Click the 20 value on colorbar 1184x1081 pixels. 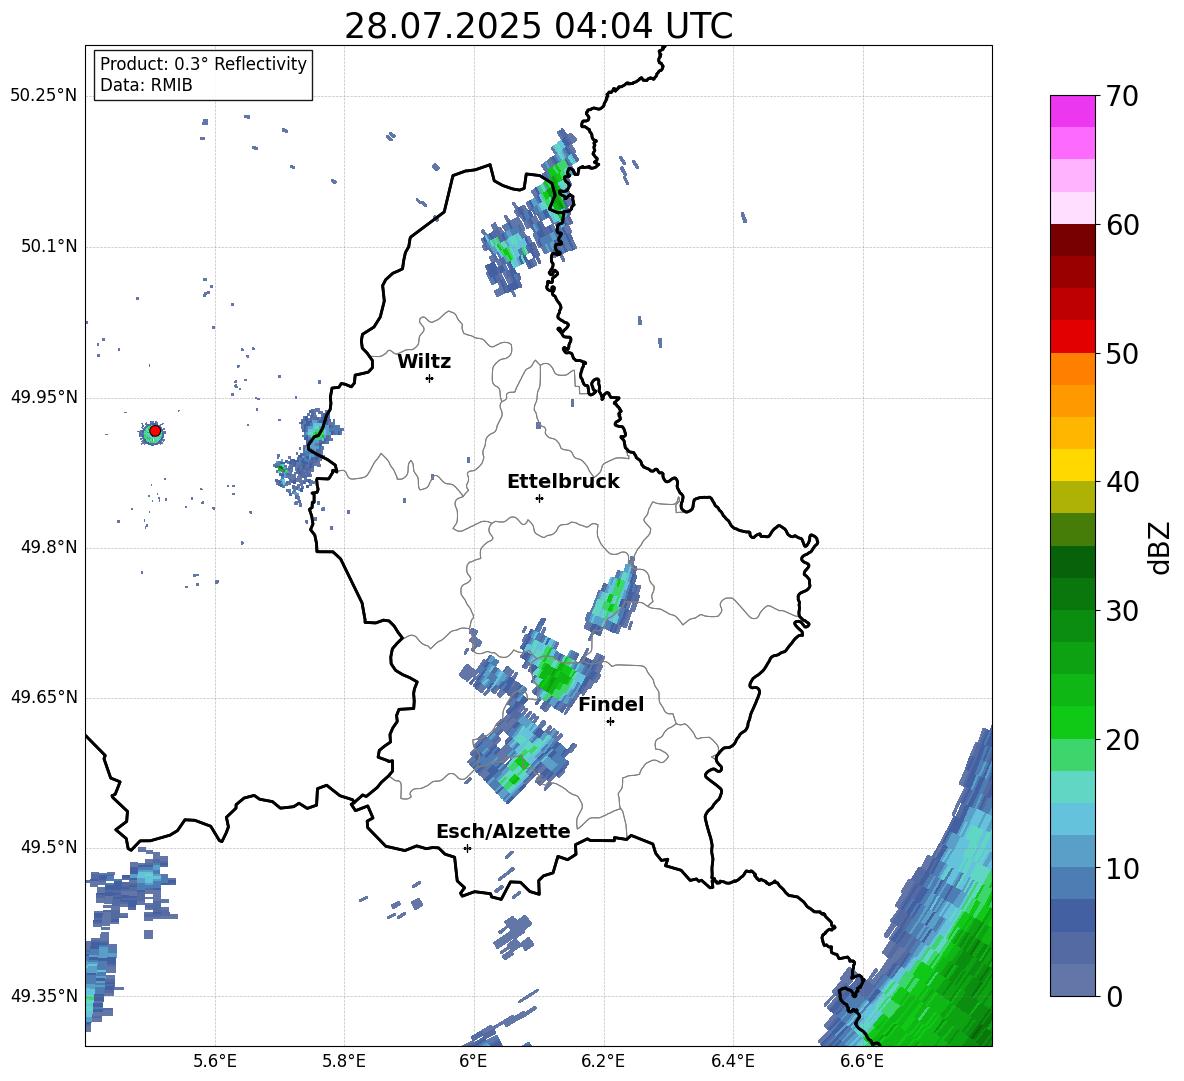tap(1122, 740)
